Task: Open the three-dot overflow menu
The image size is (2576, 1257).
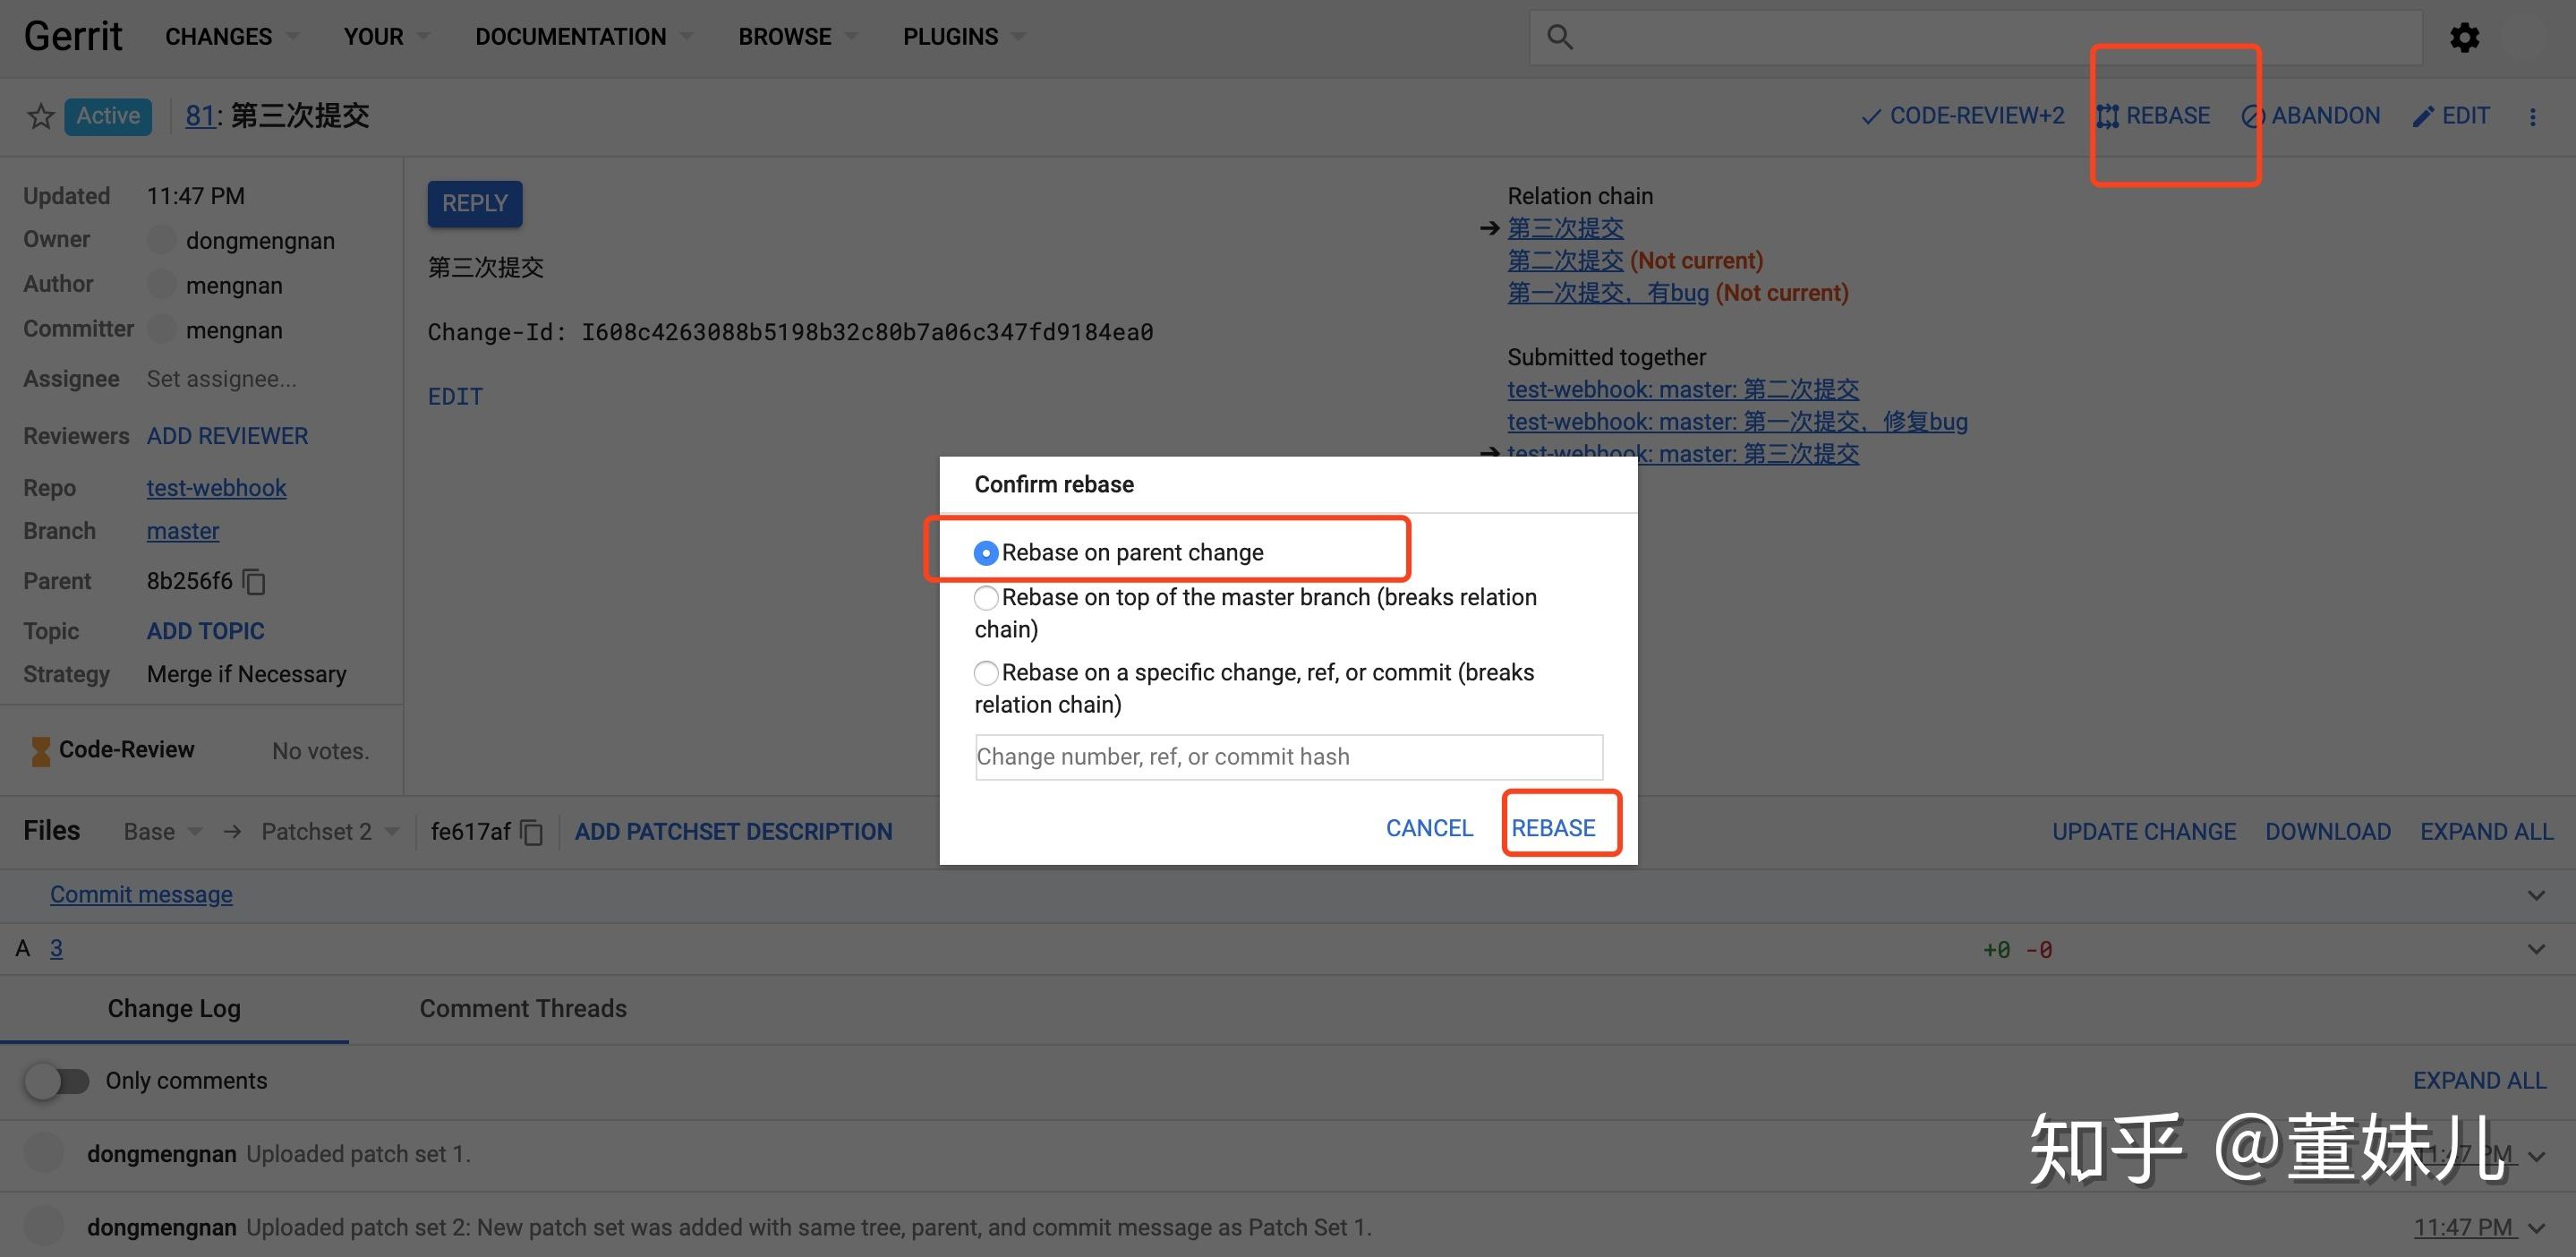Action: pos(2534,116)
